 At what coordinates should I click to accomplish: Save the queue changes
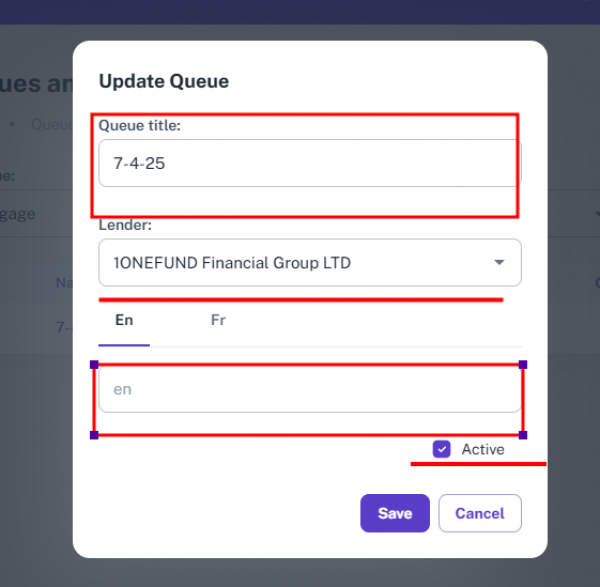point(395,513)
